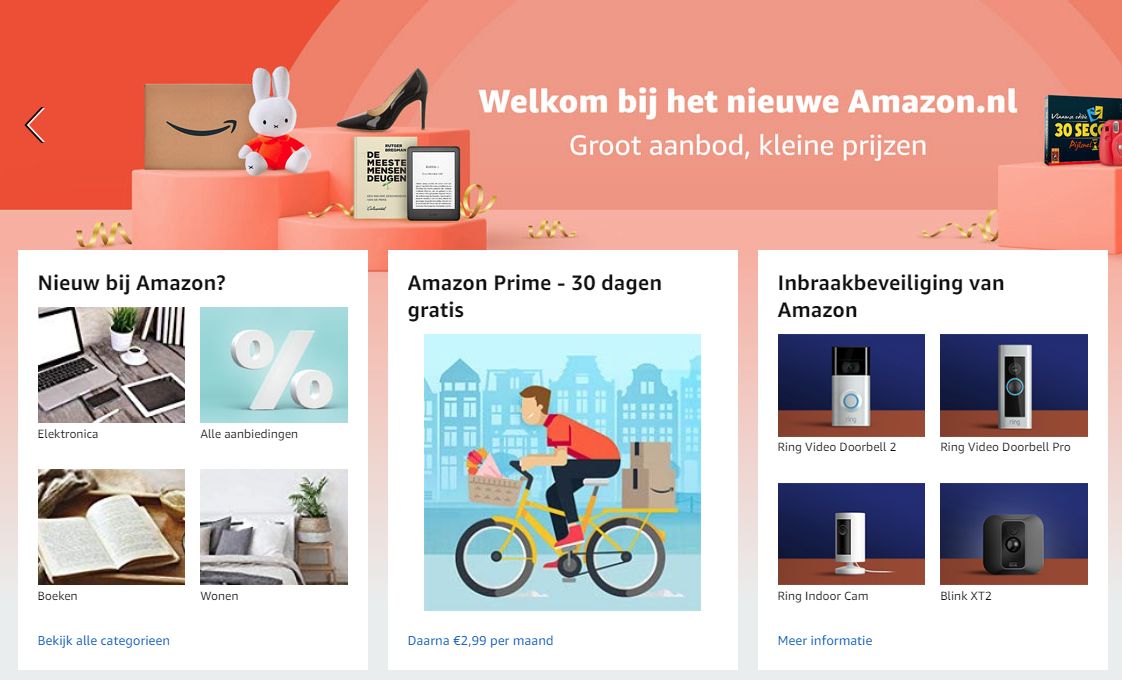Select the Blink XT2 camera image

point(1014,534)
